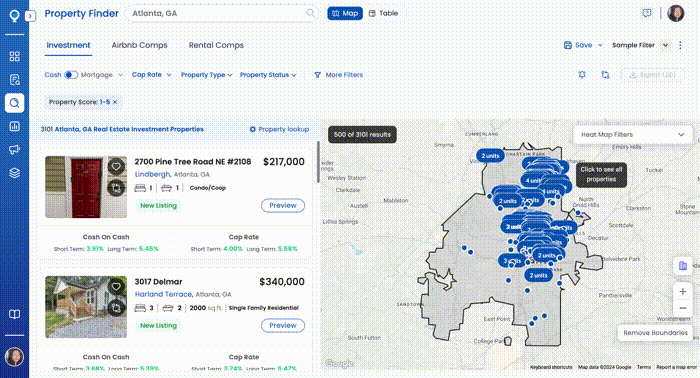
Task: Favorite 2700 Pine Tree Road listing heart
Action: point(116,166)
